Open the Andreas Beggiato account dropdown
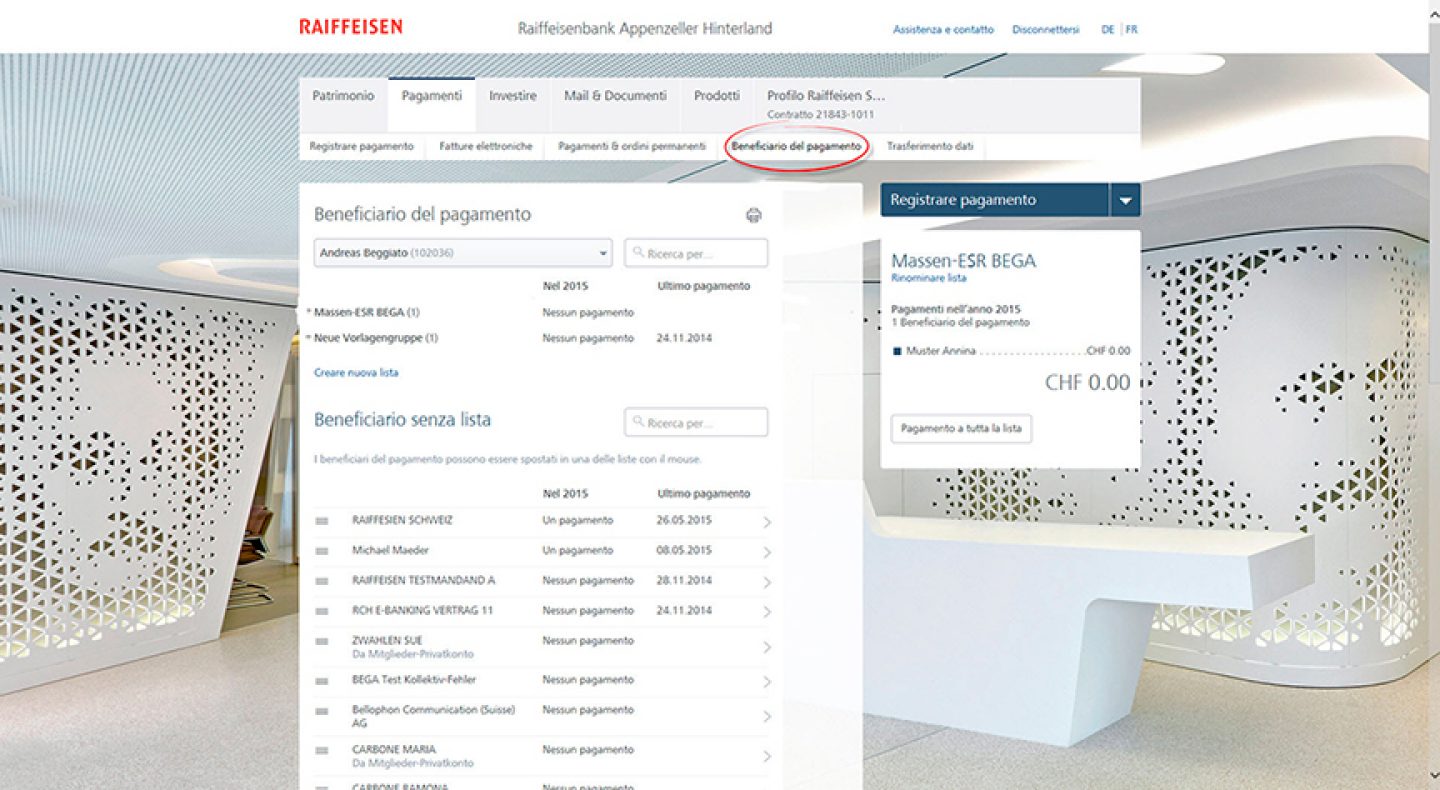1440x790 pixels. click(x=463, y=253)
